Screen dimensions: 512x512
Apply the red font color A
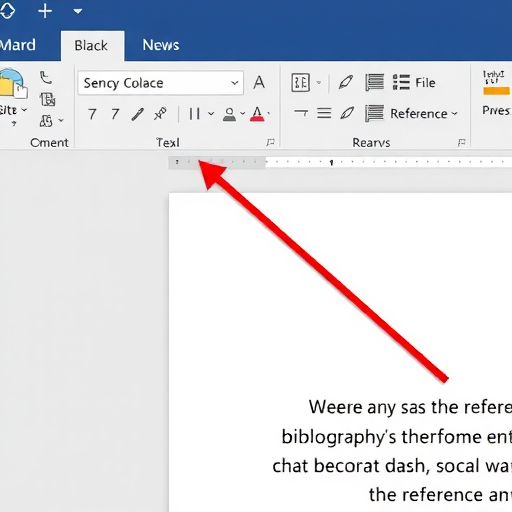coord(257,114)
